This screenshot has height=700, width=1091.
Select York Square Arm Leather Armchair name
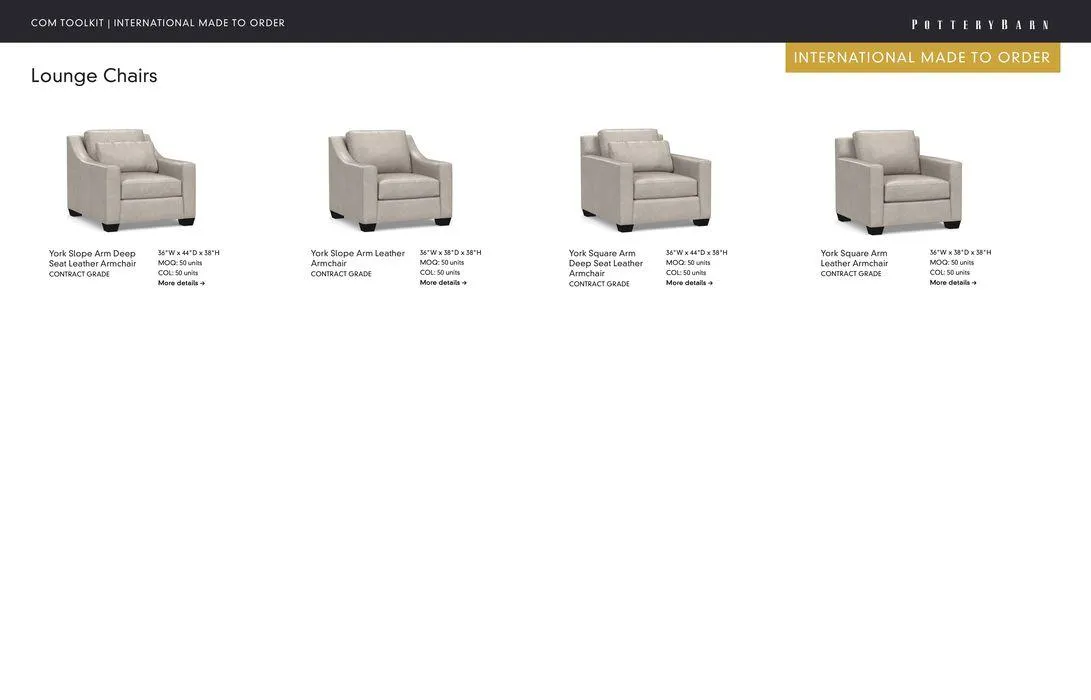854,258
